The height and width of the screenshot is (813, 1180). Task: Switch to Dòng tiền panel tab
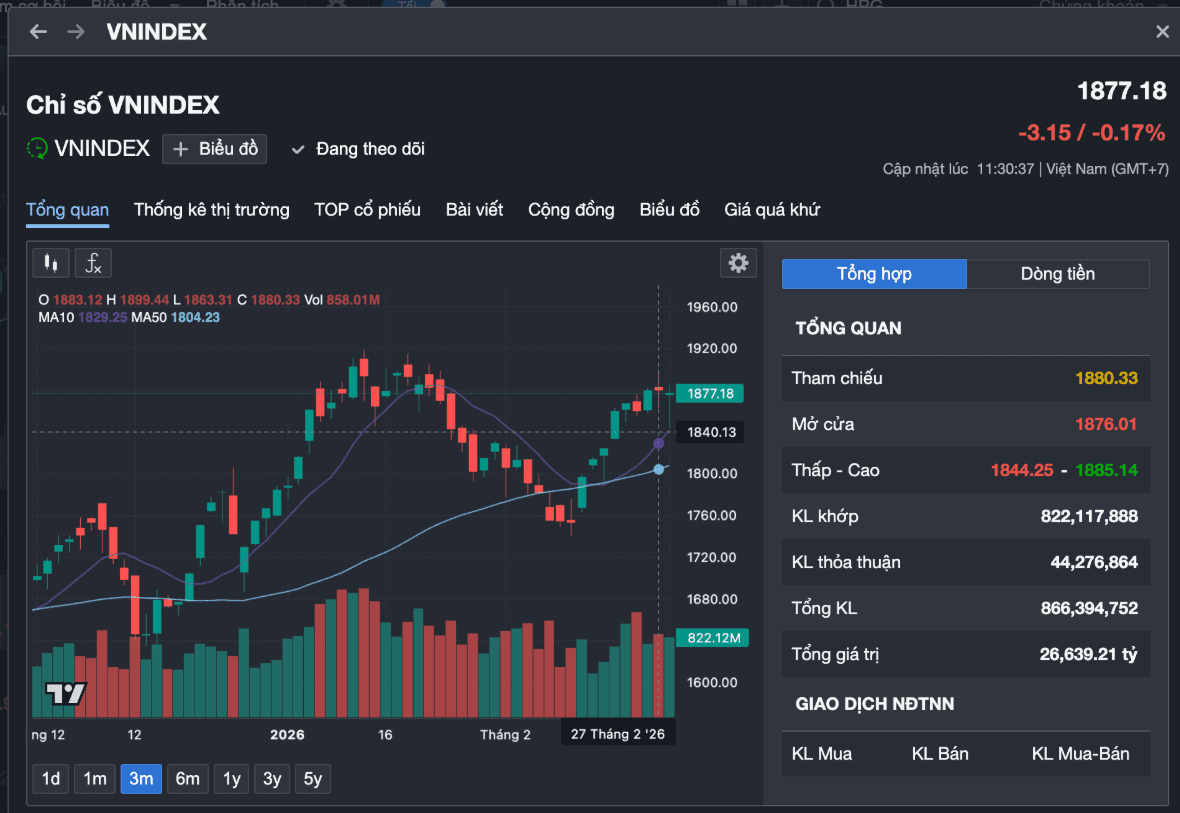(x=1057, y=274)
